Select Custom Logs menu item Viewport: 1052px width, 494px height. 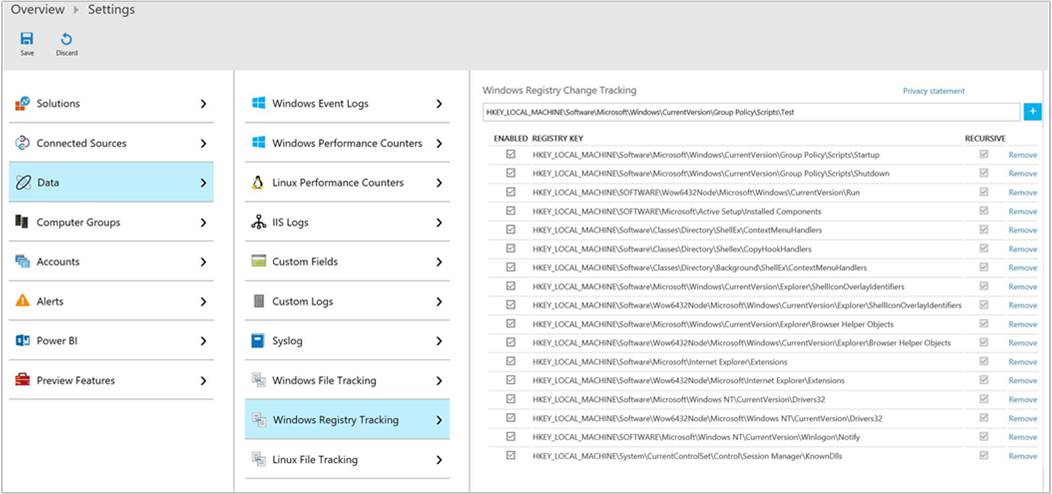click(347, 301)
